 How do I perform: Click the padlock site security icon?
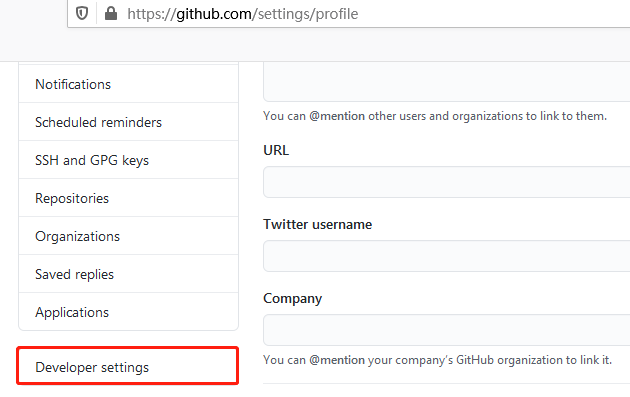(x=110, y=13)
